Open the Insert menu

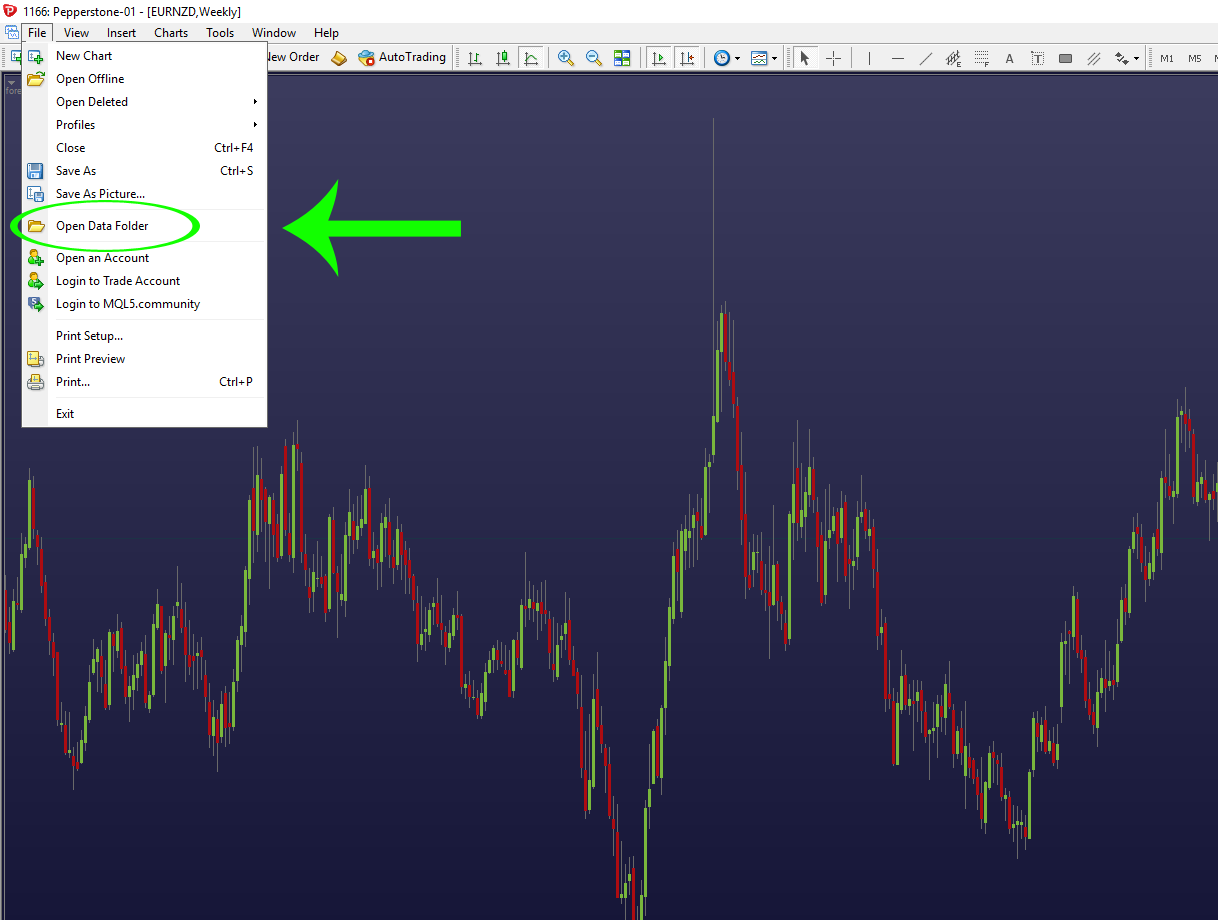121,33
